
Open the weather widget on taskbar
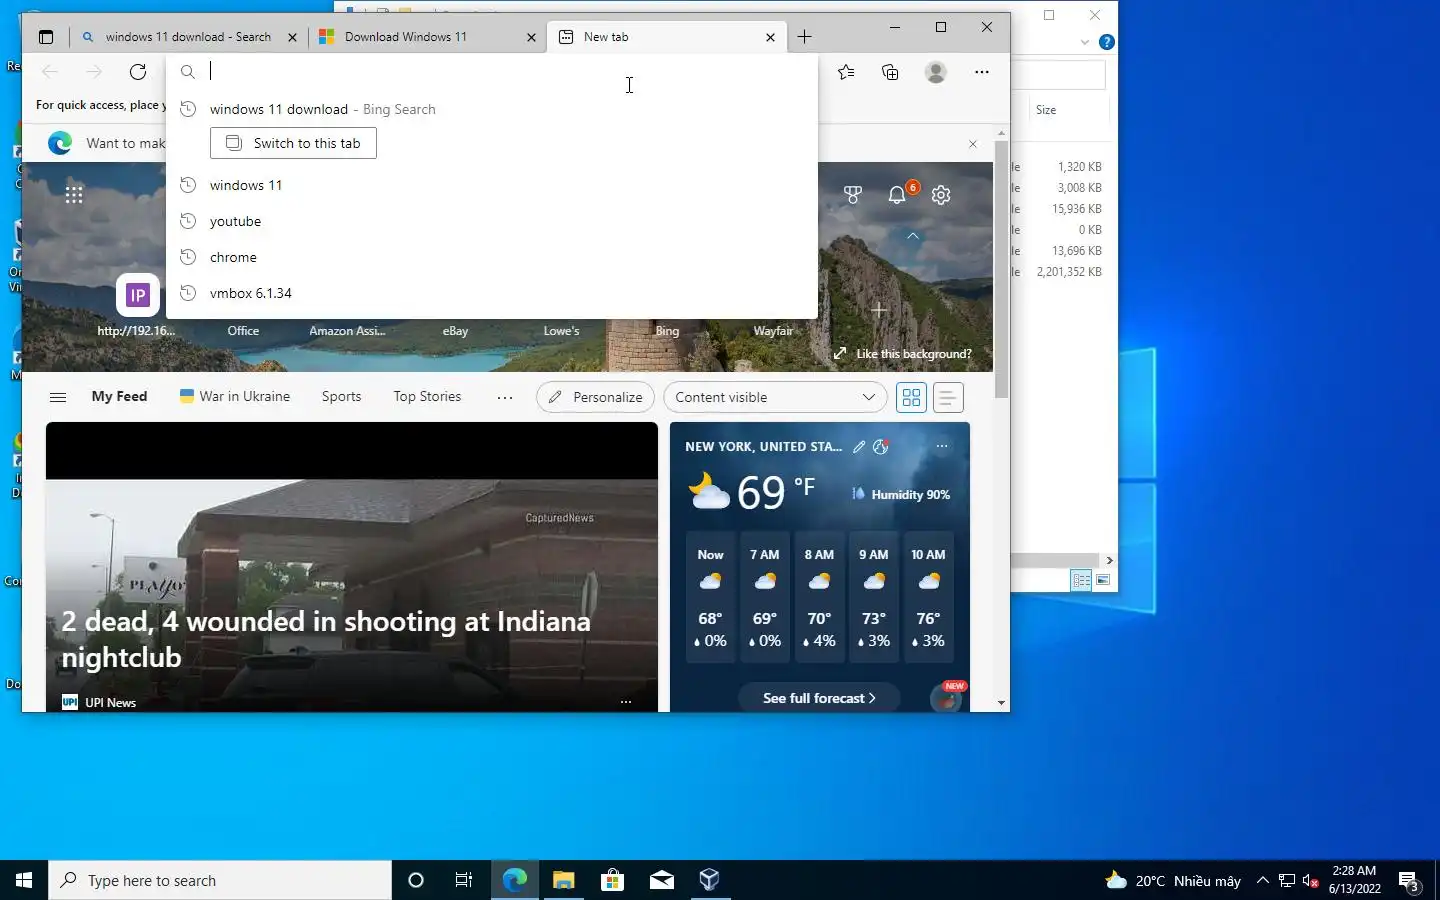(x=1172, y=880)
